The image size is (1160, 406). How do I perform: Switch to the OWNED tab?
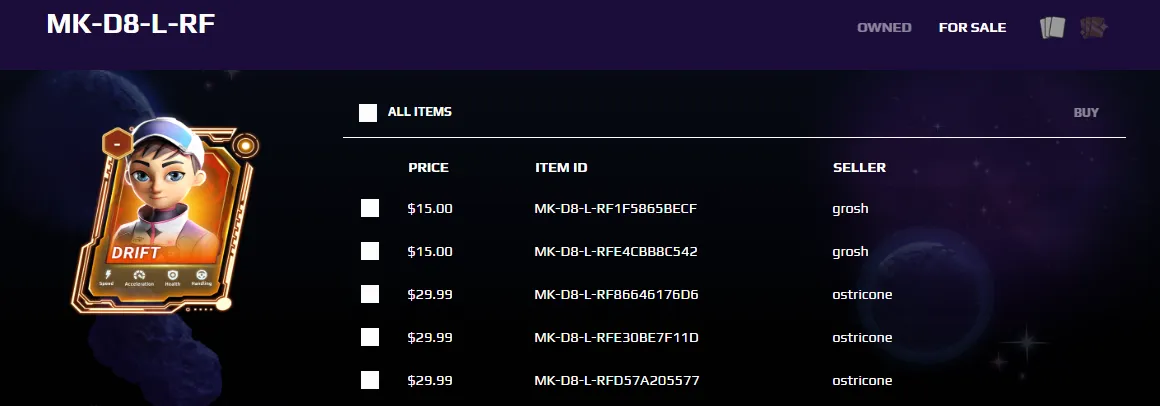point(884,27)
